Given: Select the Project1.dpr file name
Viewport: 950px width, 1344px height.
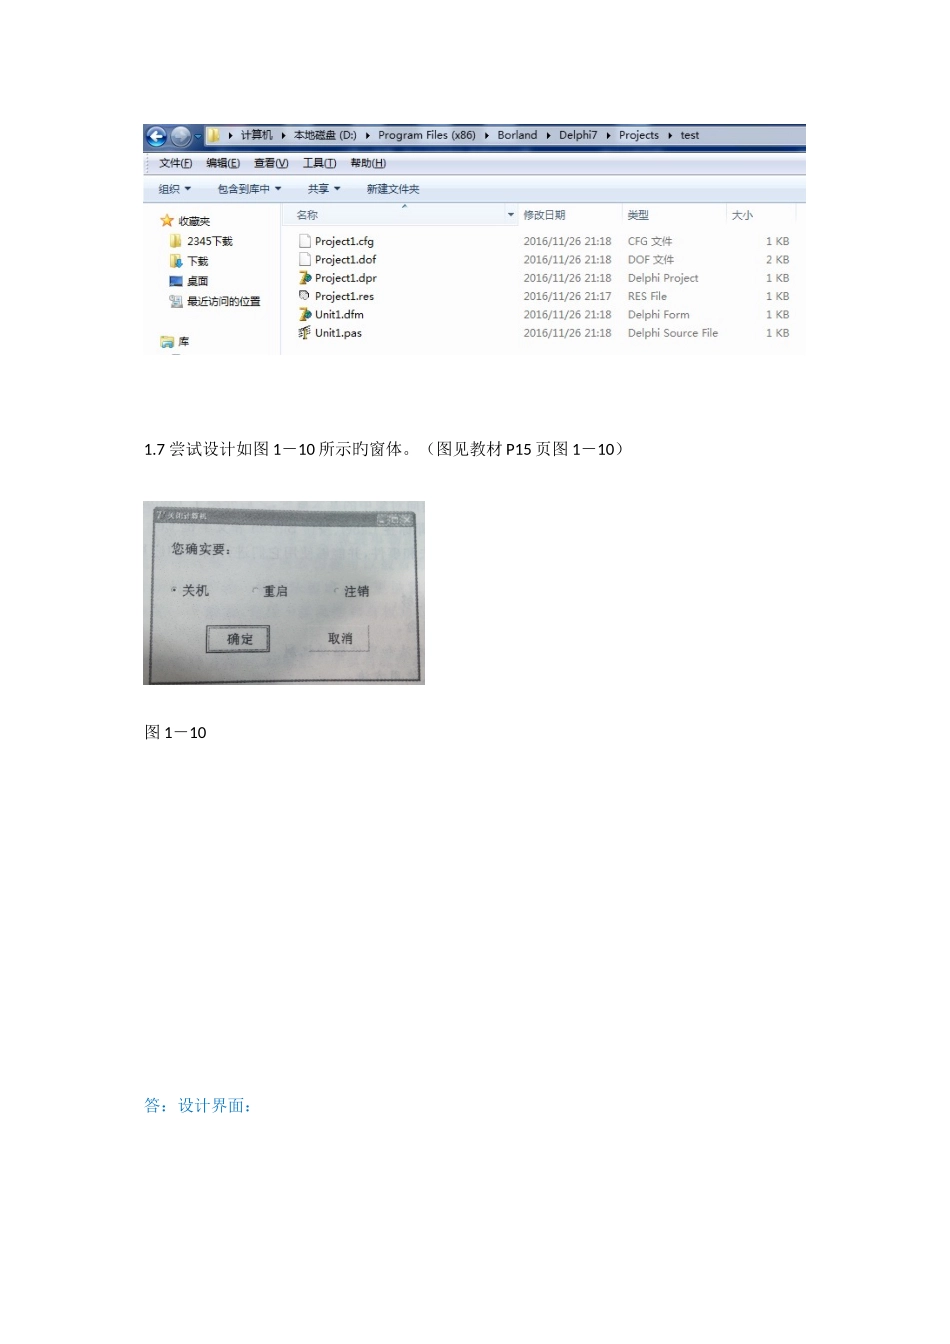Looking at the screenshot, I should click(x=346, y=278).
